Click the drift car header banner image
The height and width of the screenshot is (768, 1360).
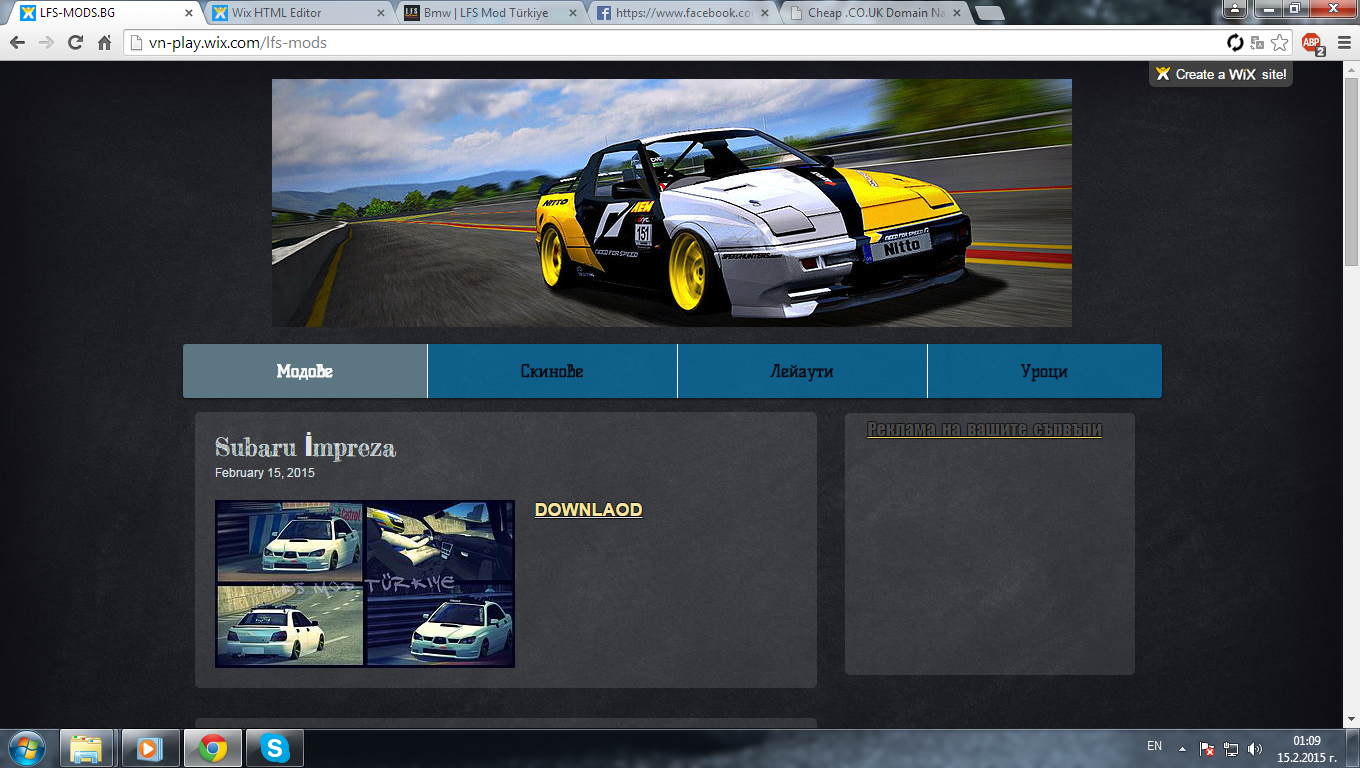[672, 203]
